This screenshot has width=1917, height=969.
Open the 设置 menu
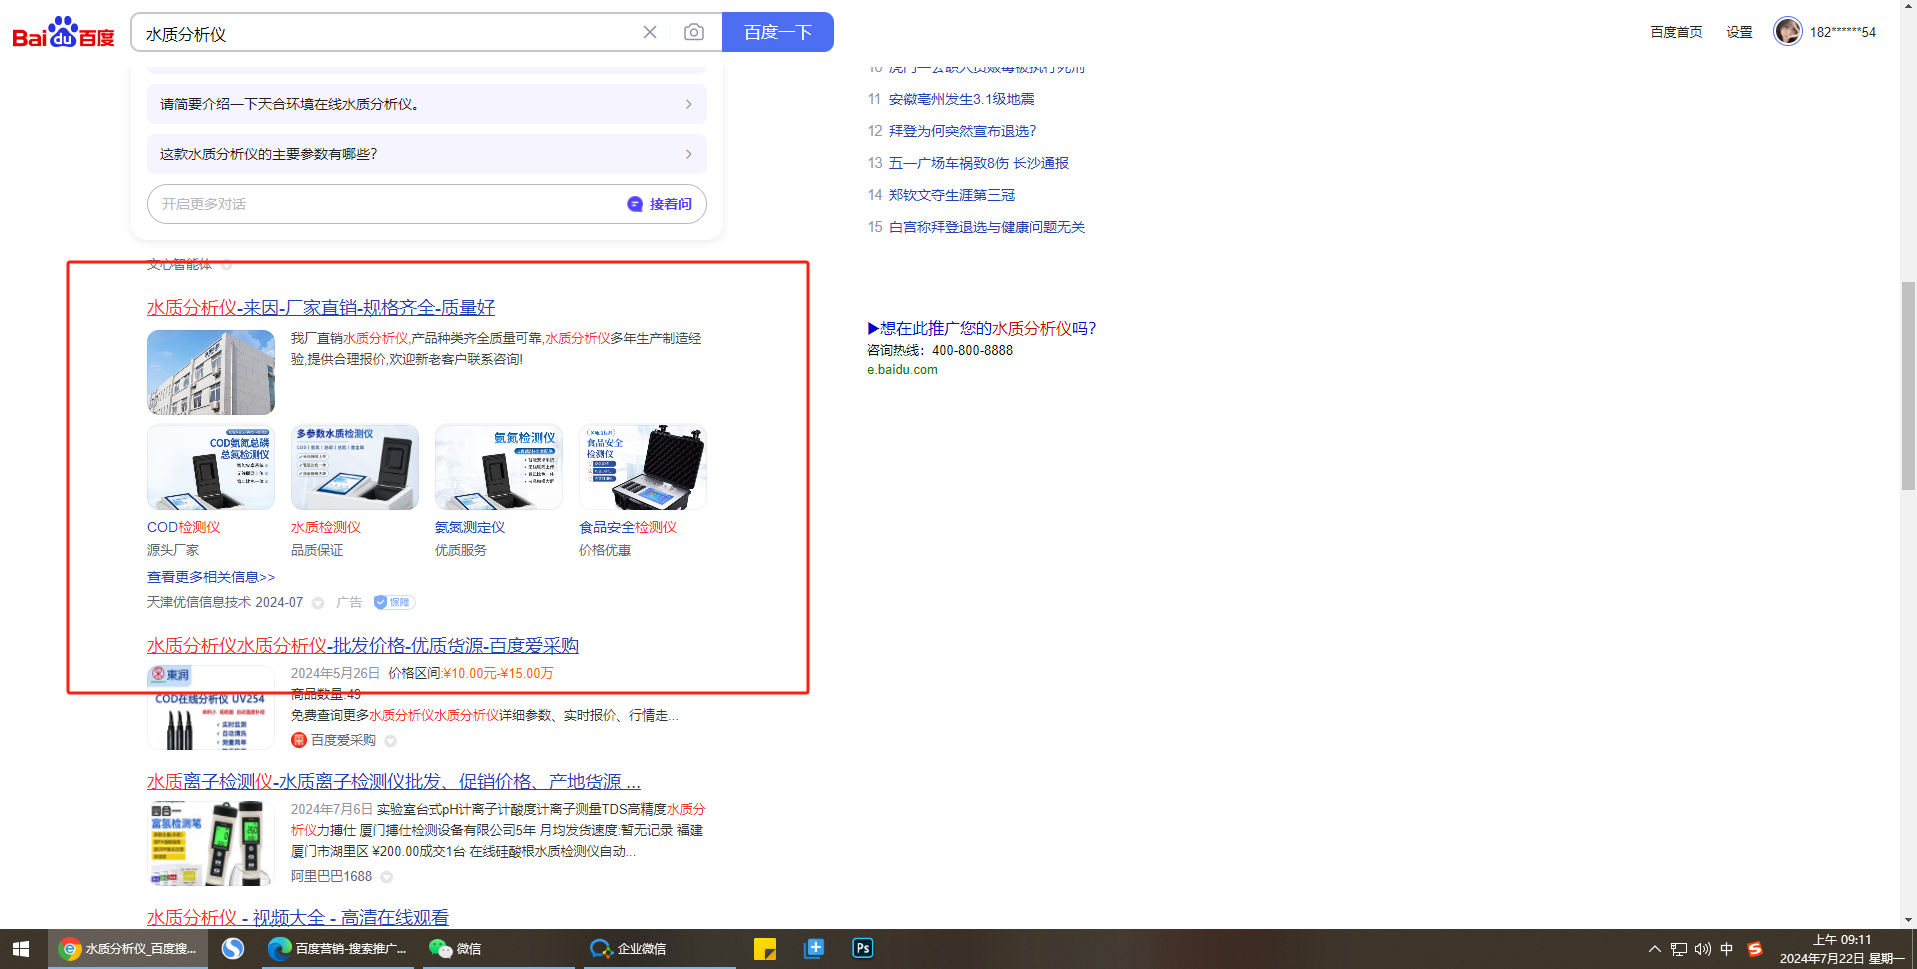click(x=1739, y=32)
